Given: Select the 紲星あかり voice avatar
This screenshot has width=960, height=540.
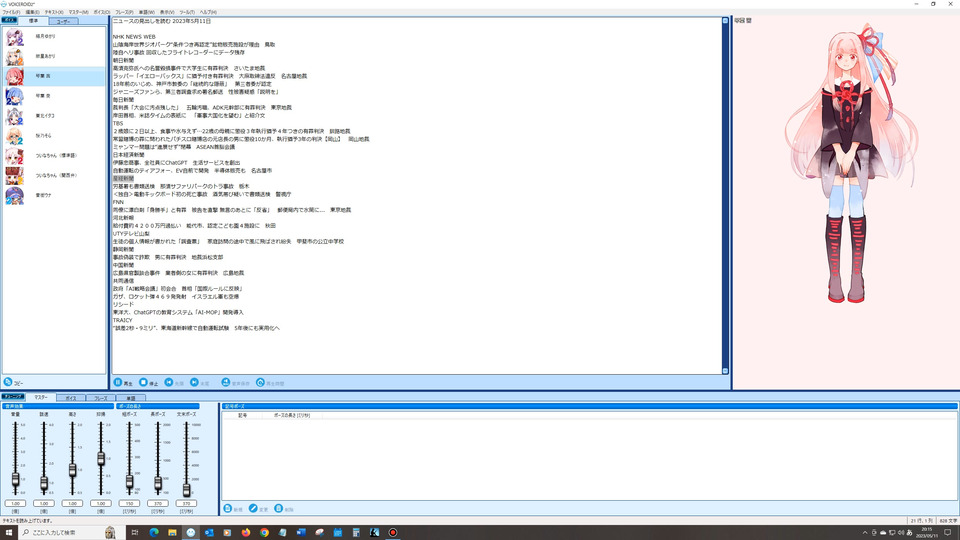Looking at the screenshot, I should [15, 56].
